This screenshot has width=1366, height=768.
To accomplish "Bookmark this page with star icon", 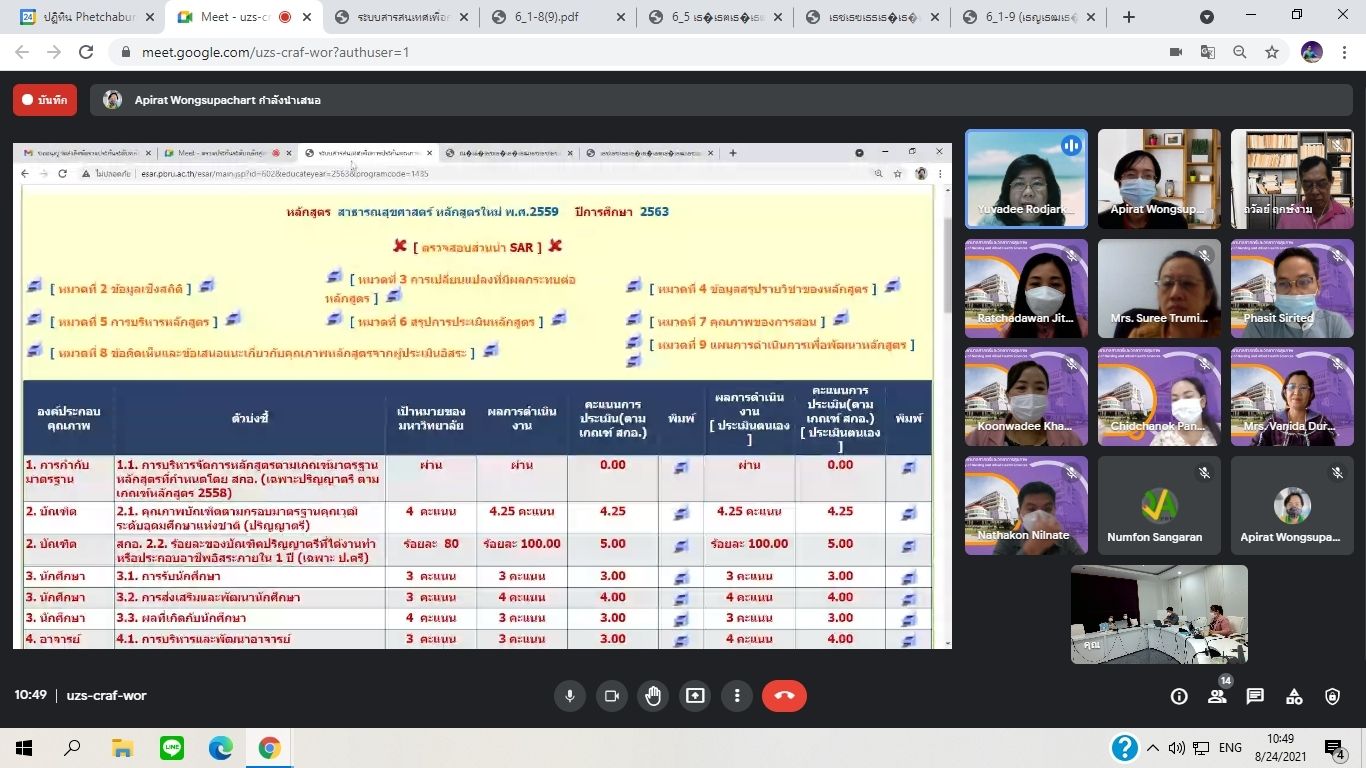I will coord(1272,52).
